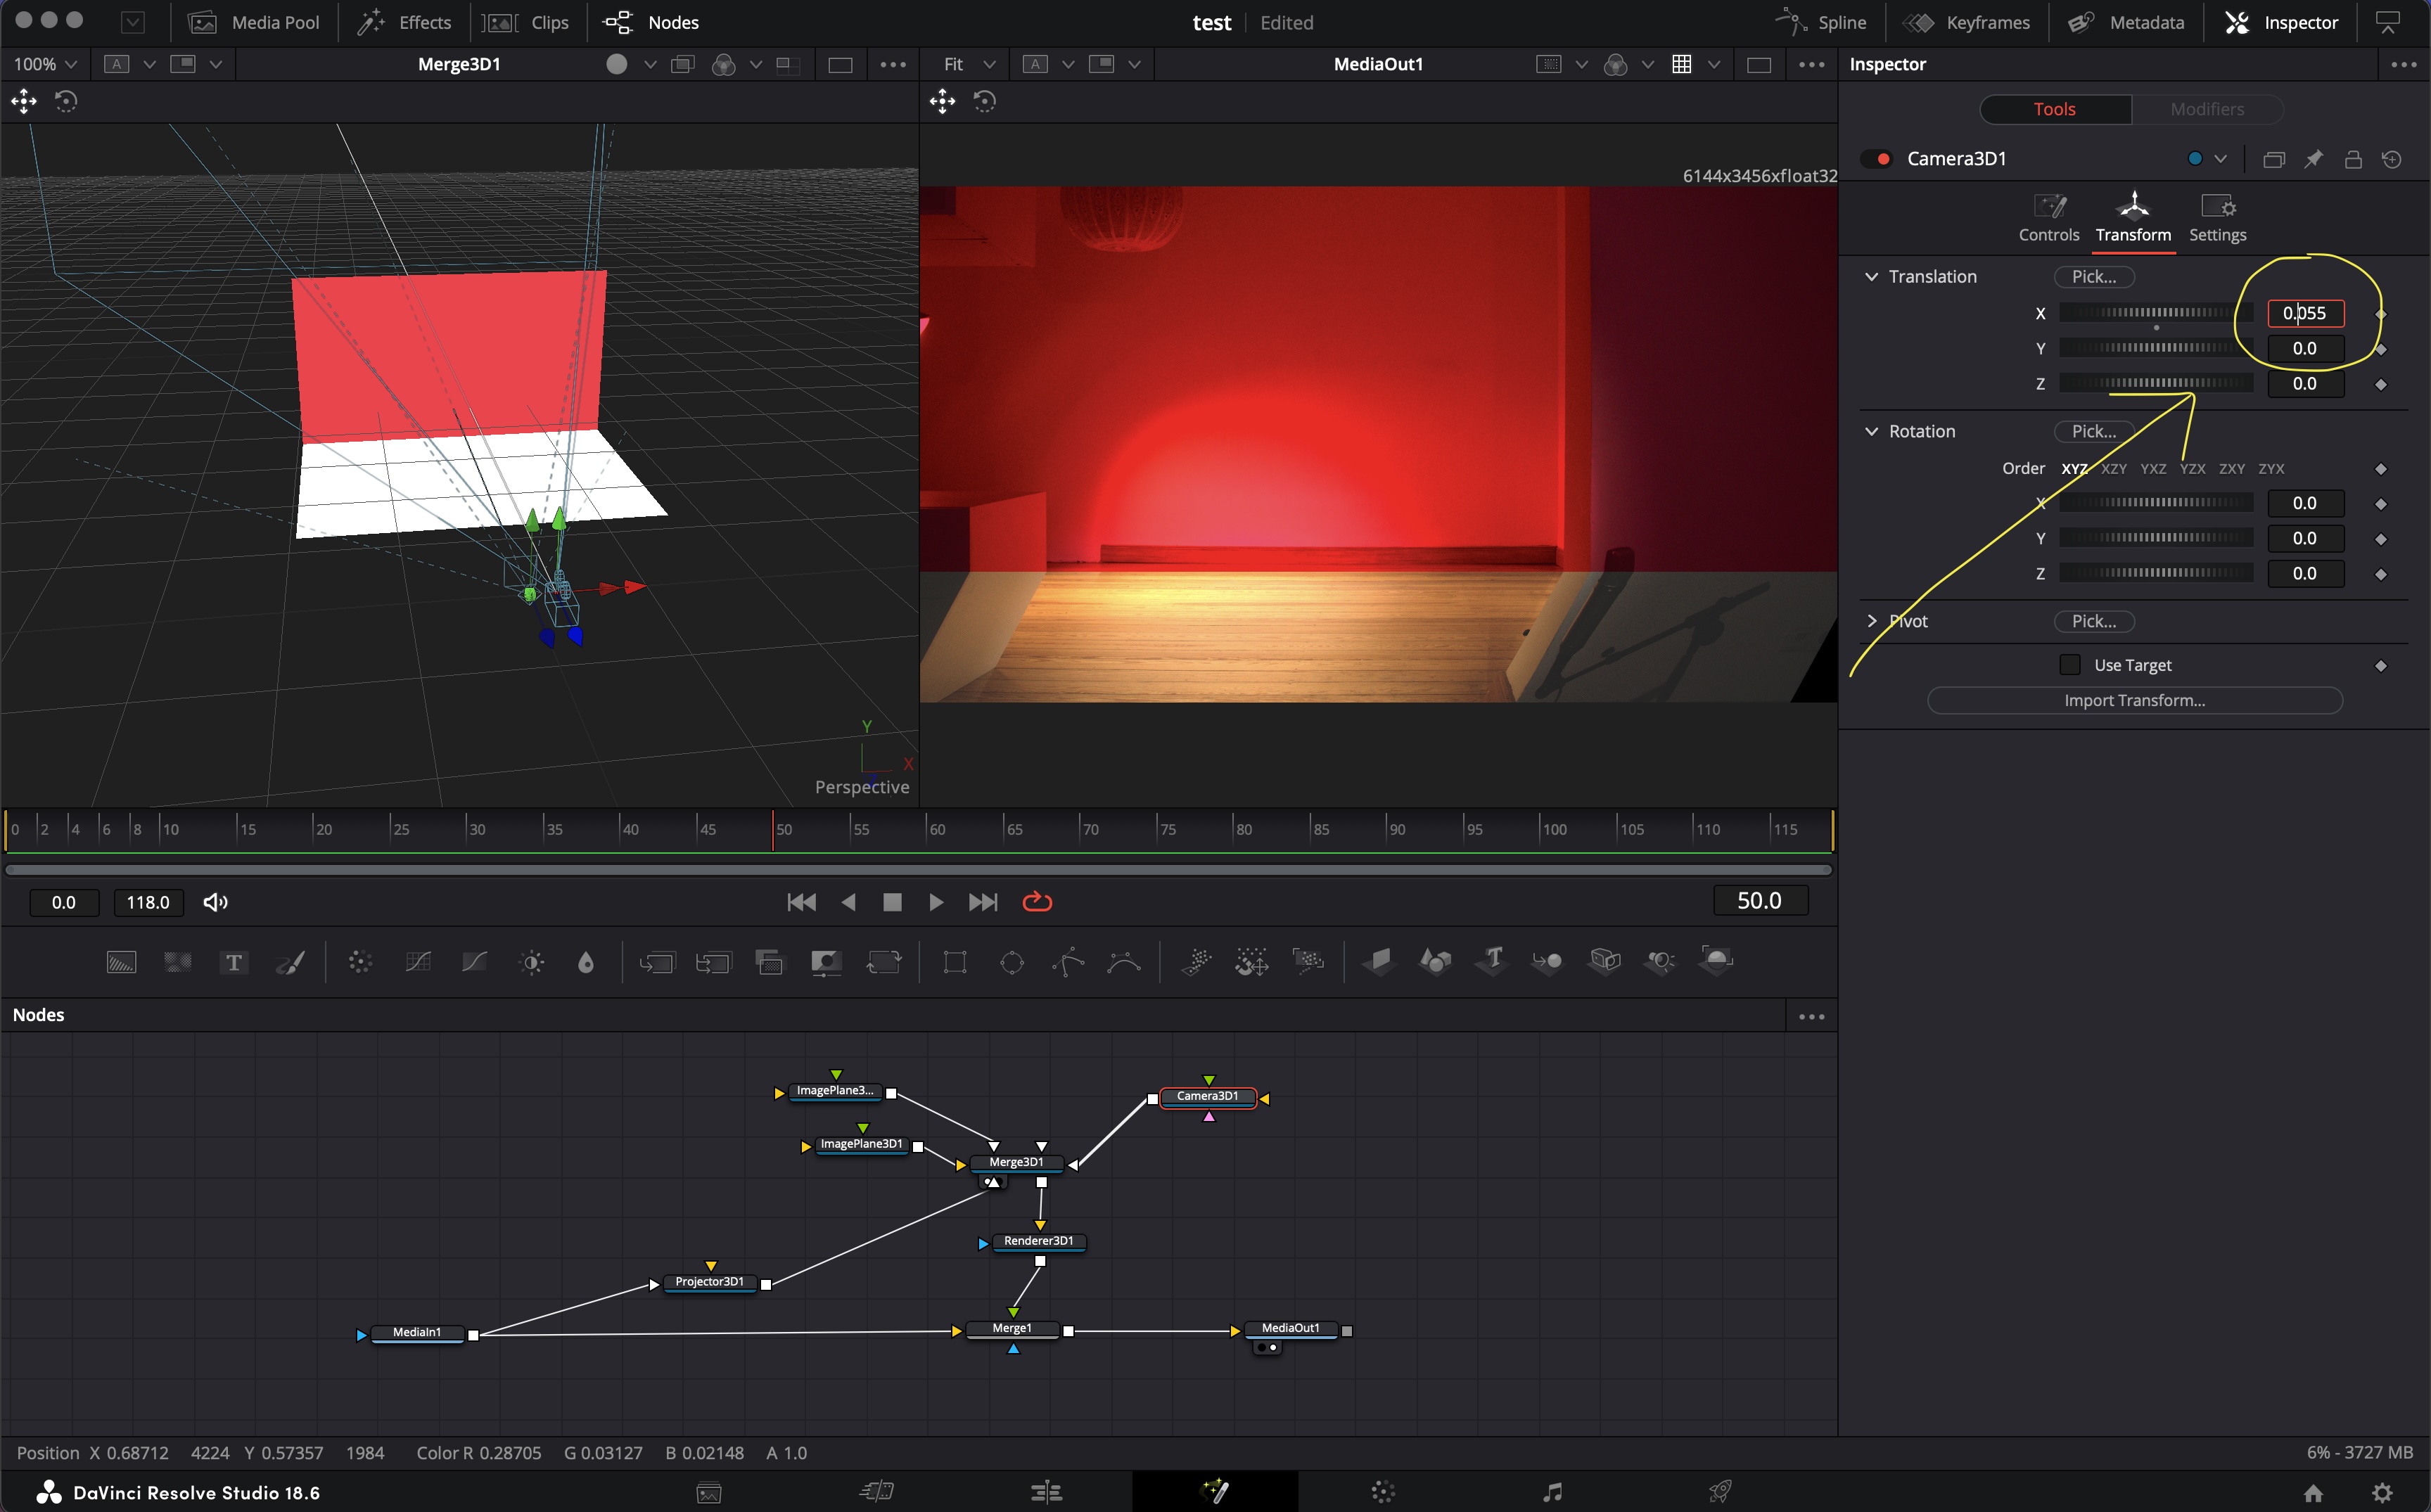2431x1512 pixels.
Task: Click the play forward button
Action: coord(936,902)
